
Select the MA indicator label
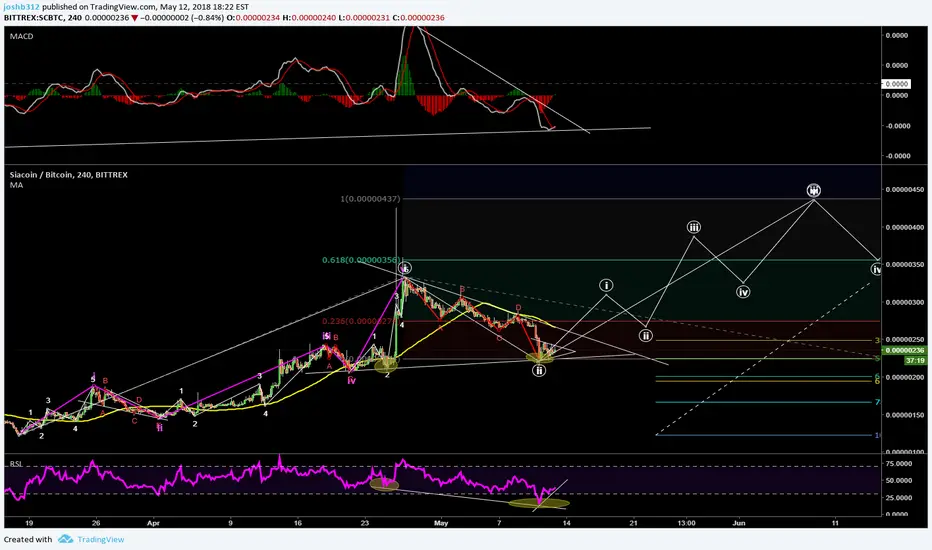point(16,185)
